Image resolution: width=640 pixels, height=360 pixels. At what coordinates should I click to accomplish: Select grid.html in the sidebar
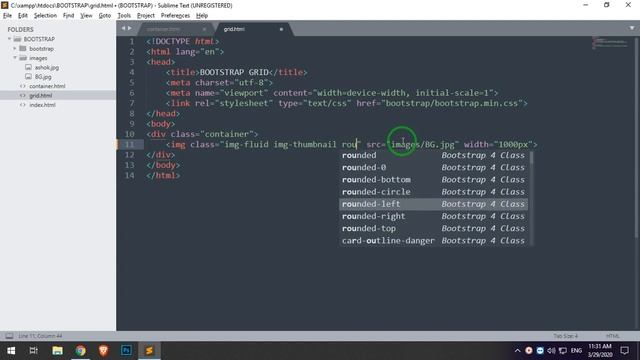(x=40, y=96)
